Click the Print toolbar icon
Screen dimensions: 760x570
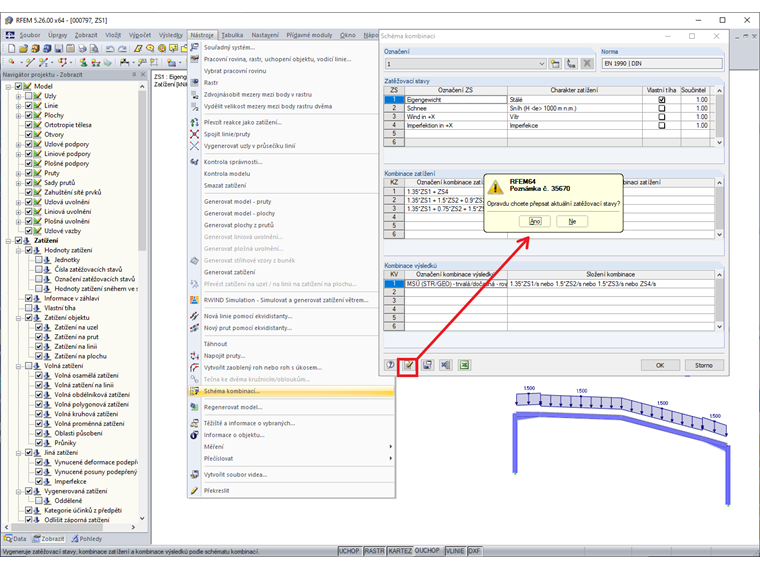coord(82,48)
